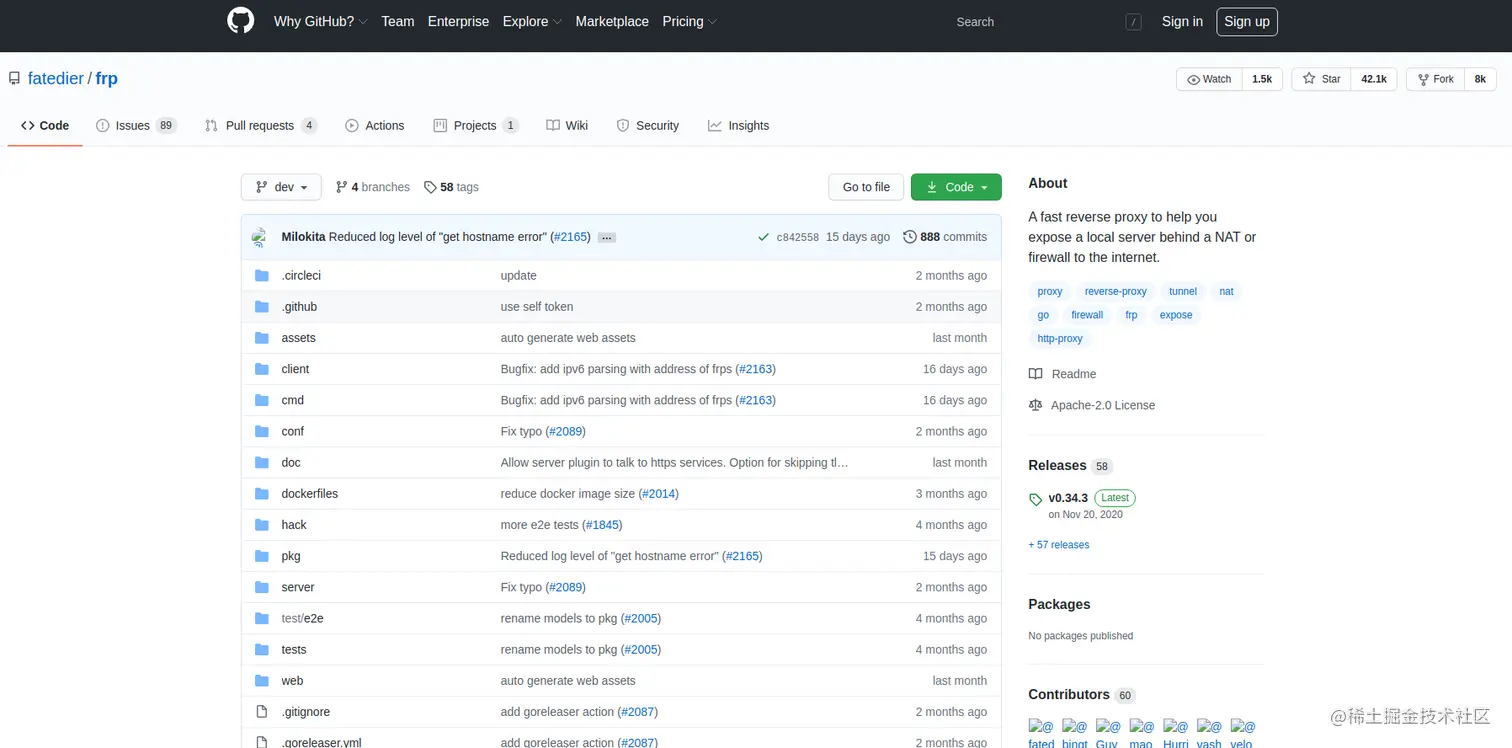This screenshot has width=1512, height=748.
Task: Click folder icon beside server
Action: click(262, 587)
